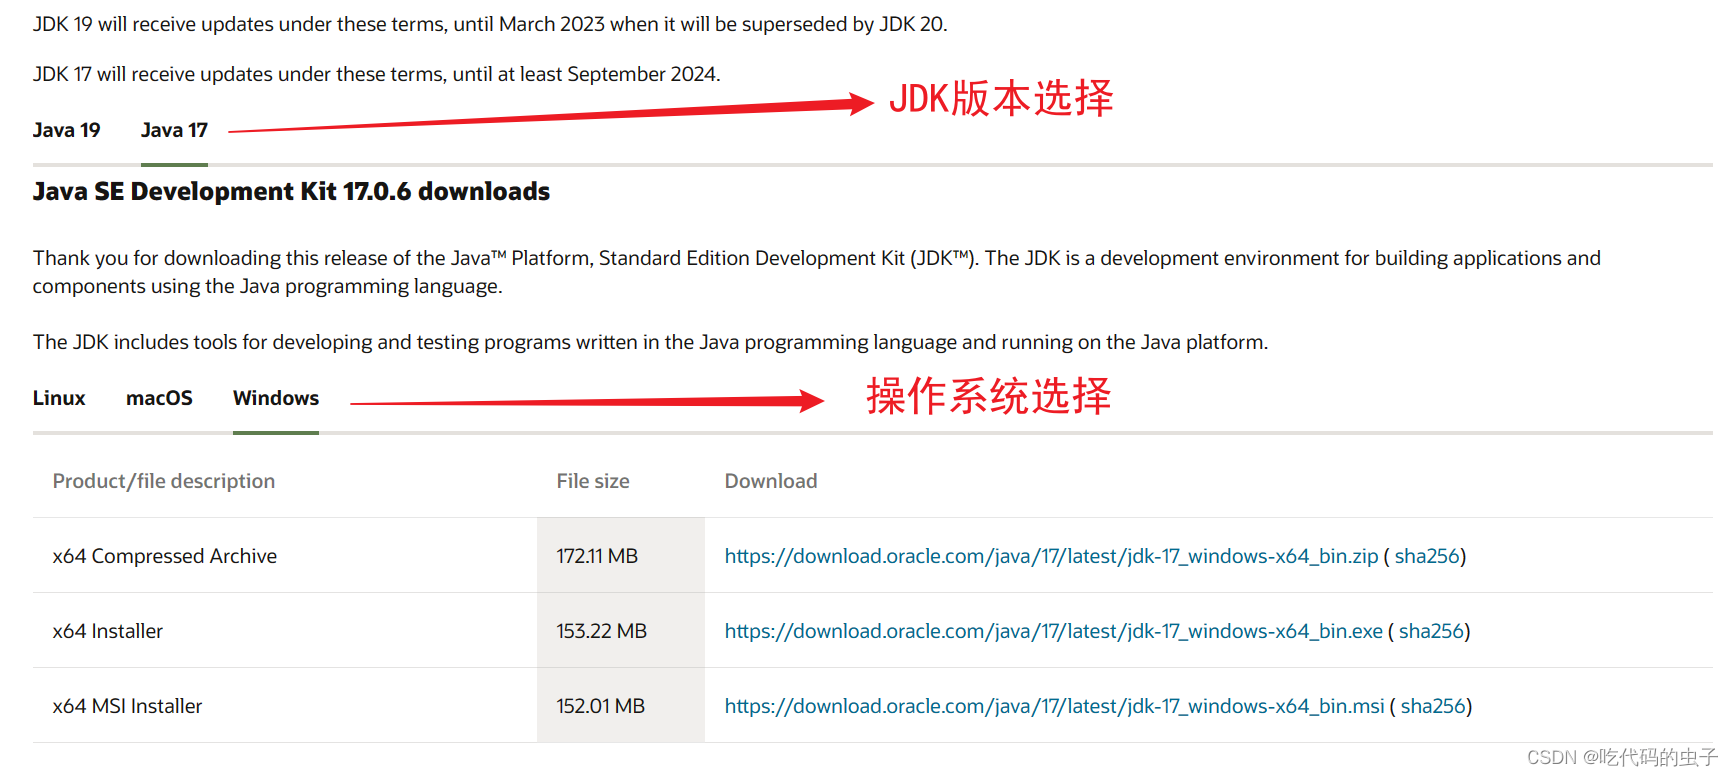
Task: Click the x64 Installer row label
Action: [x=108, y=631]
